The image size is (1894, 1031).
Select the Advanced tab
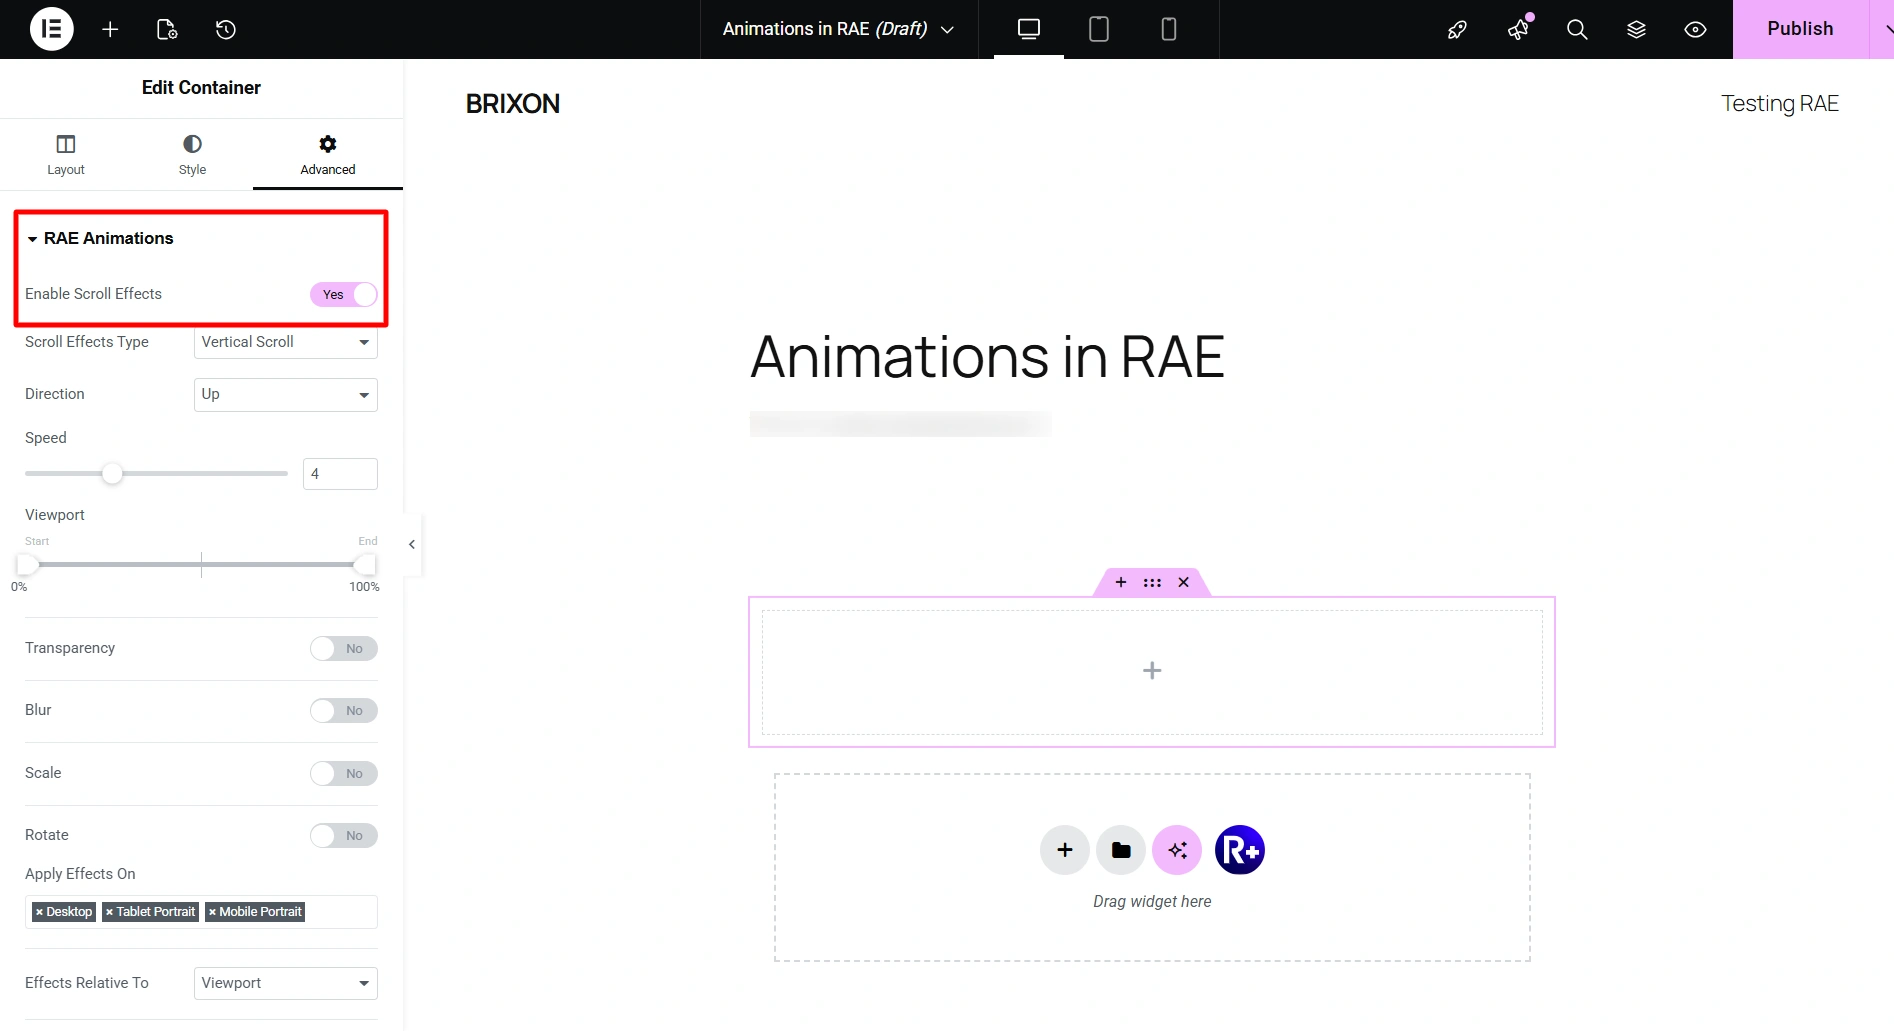click(328, 155)
